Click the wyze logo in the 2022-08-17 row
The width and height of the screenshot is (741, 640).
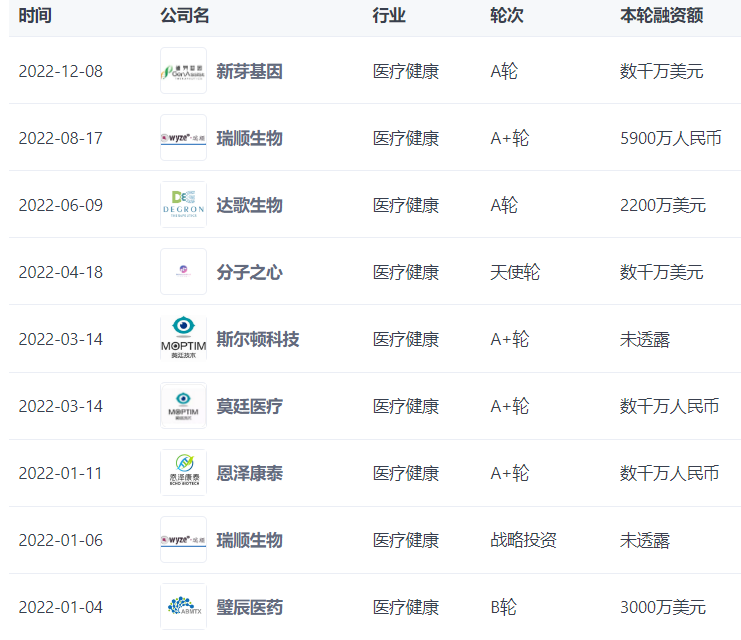[x=183, y=138]
